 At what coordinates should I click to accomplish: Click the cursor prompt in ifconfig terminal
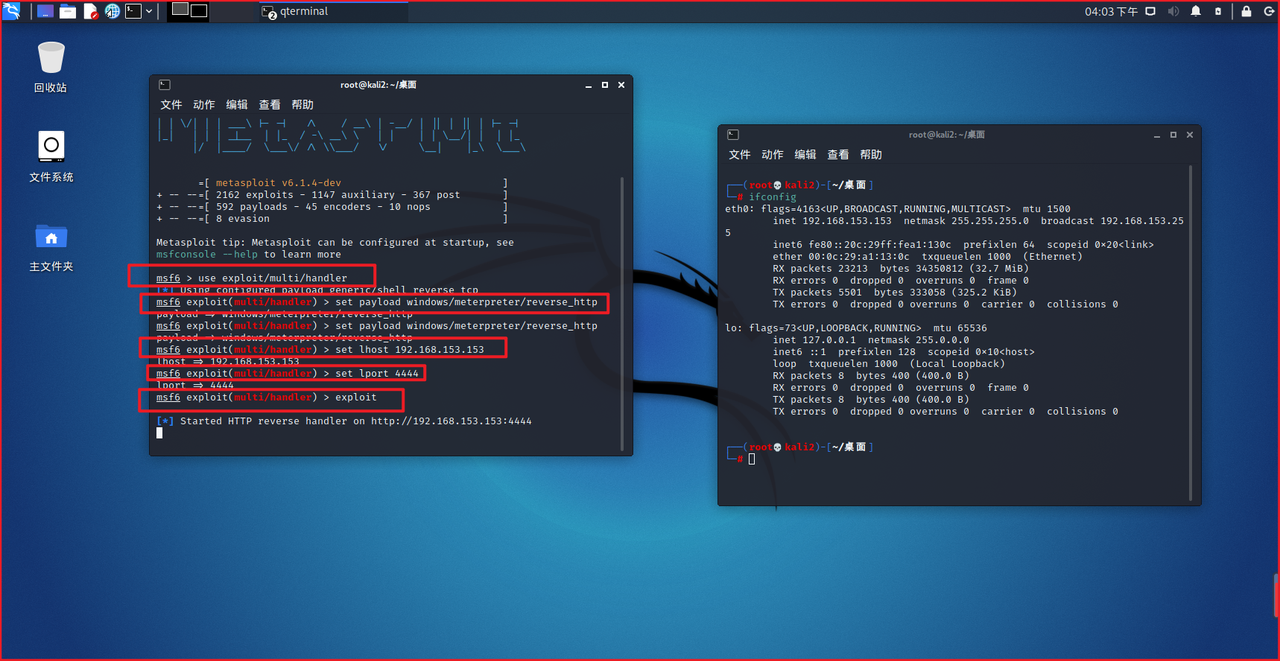pyautogui.click(x=751, y=459)
